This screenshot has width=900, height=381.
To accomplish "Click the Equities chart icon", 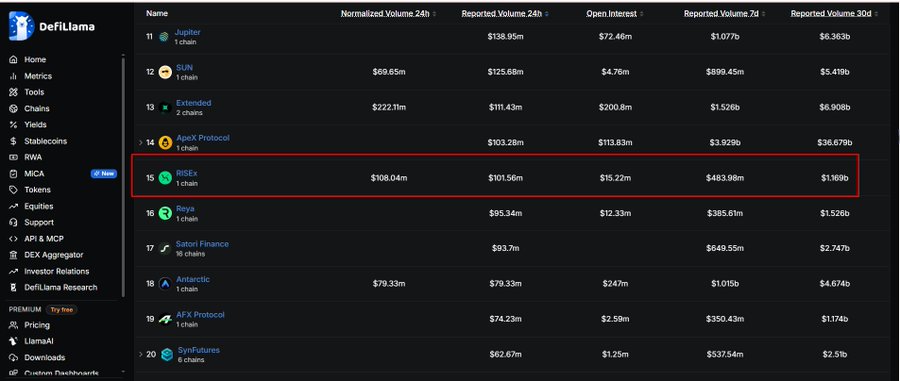I will [14, 206].
